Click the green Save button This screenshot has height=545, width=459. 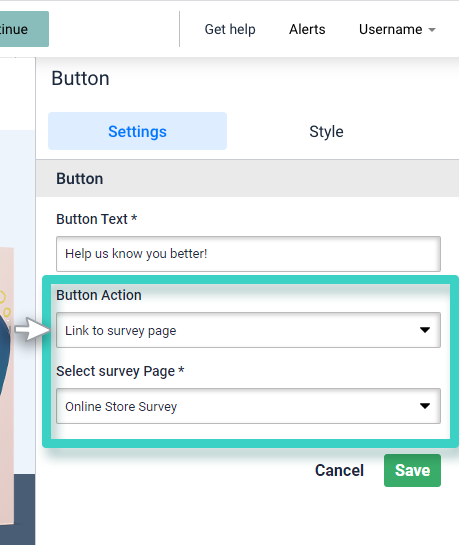click(x=412, y=470)
